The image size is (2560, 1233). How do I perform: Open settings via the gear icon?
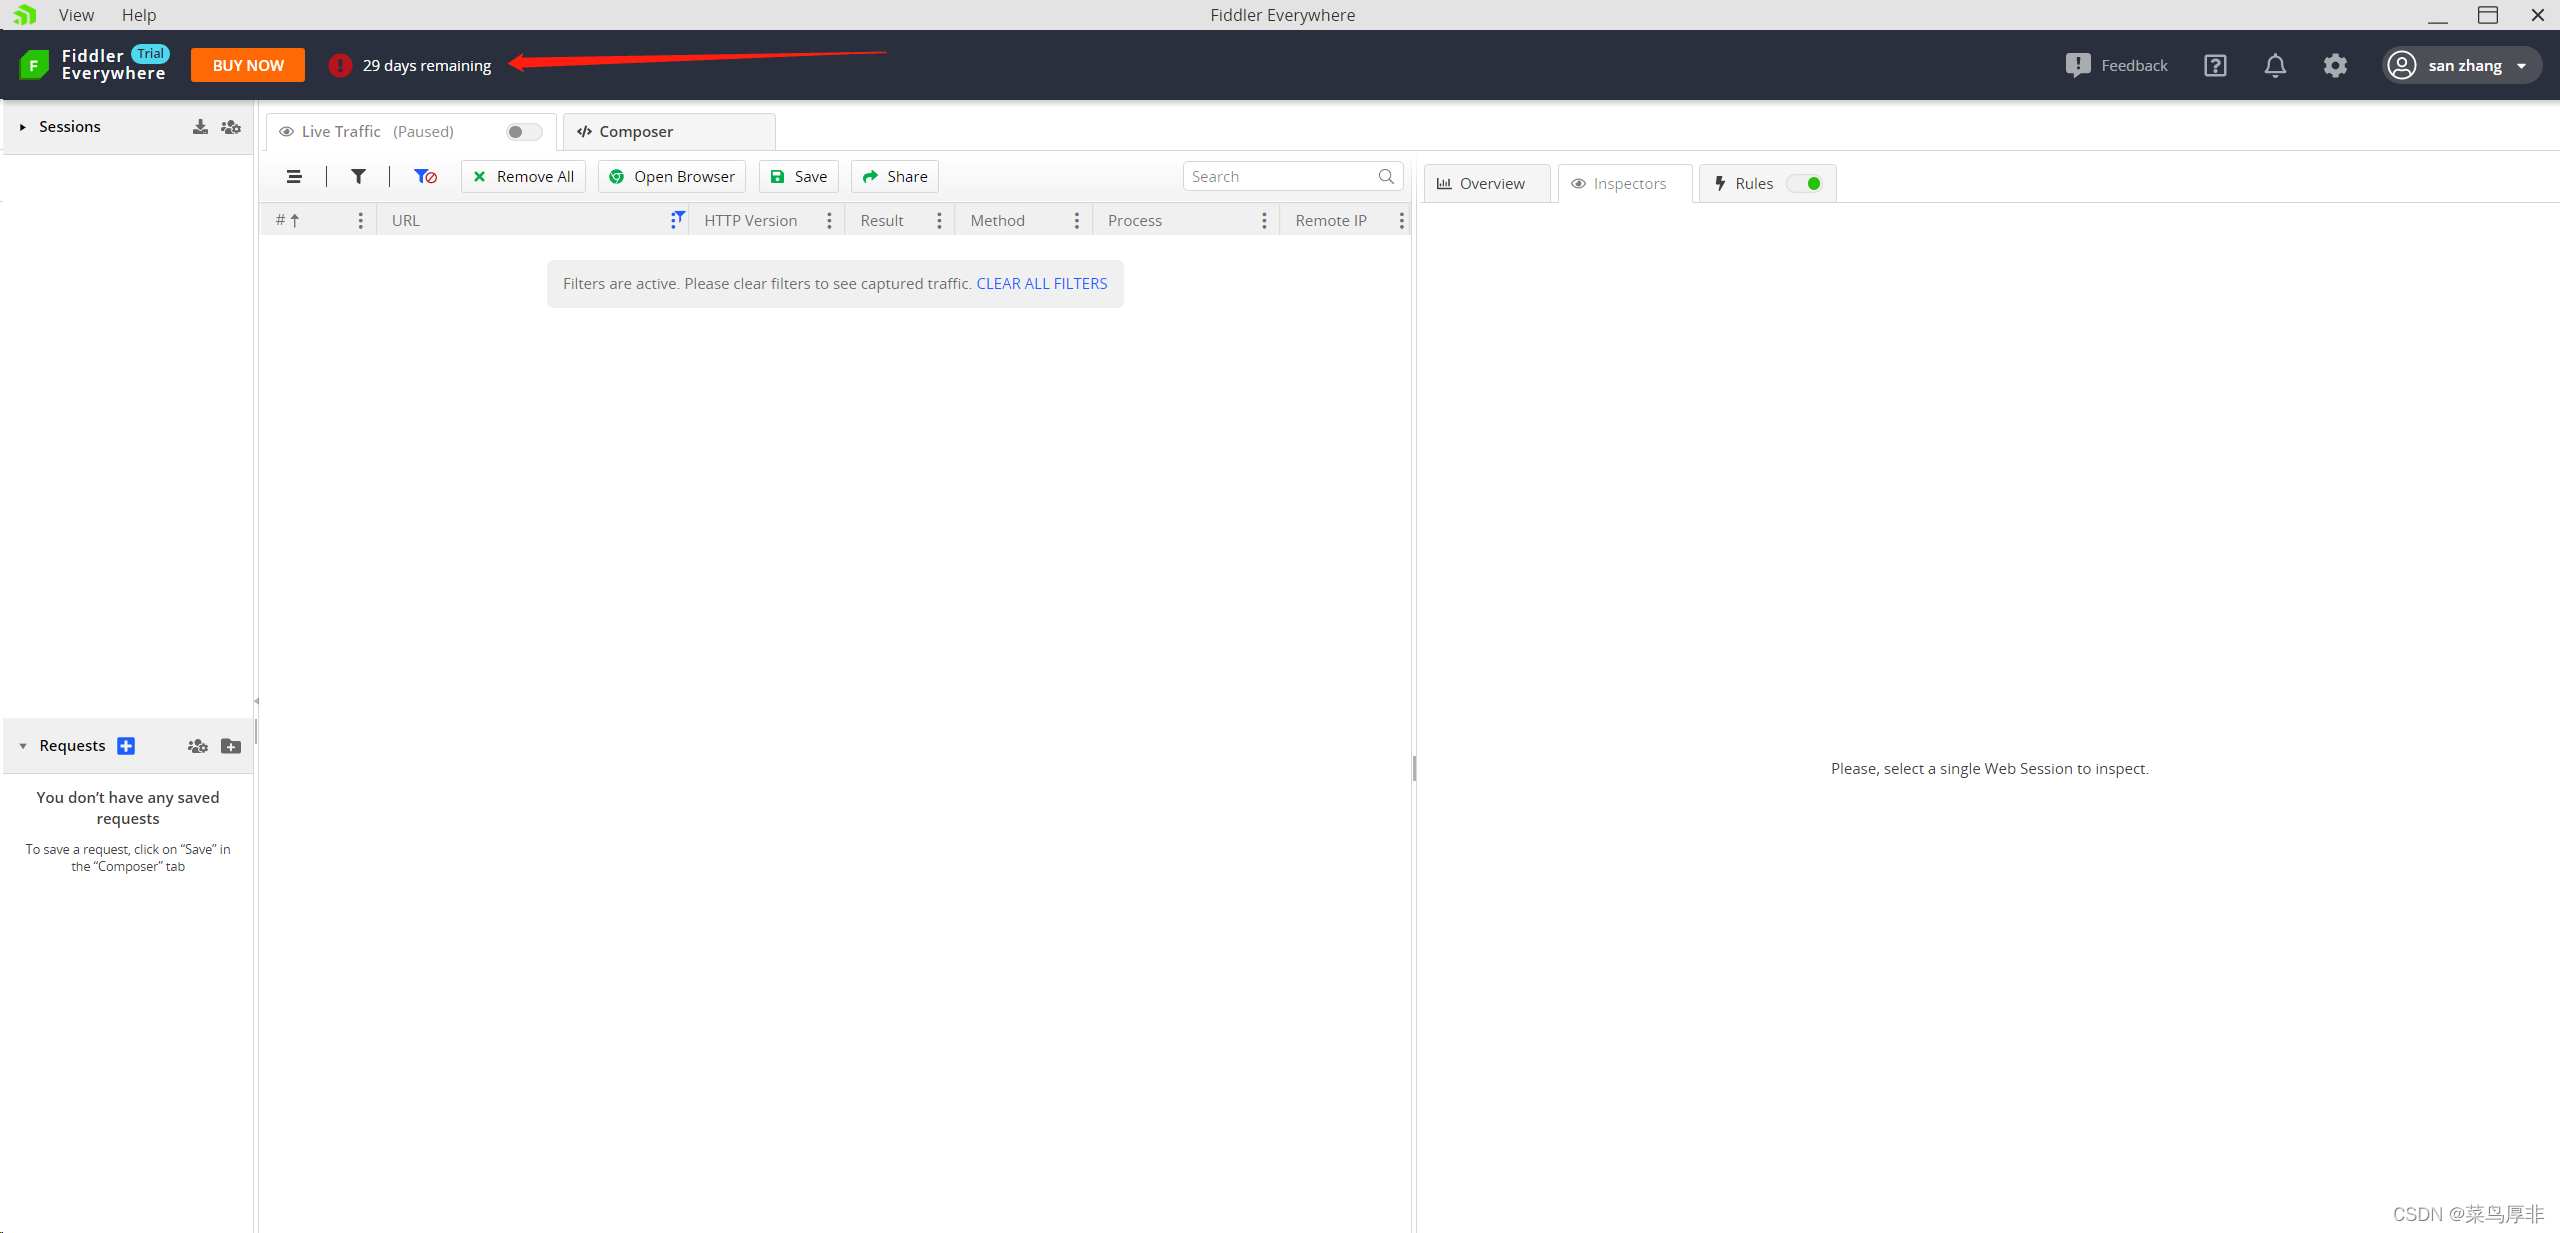[x=2335, y=66]
